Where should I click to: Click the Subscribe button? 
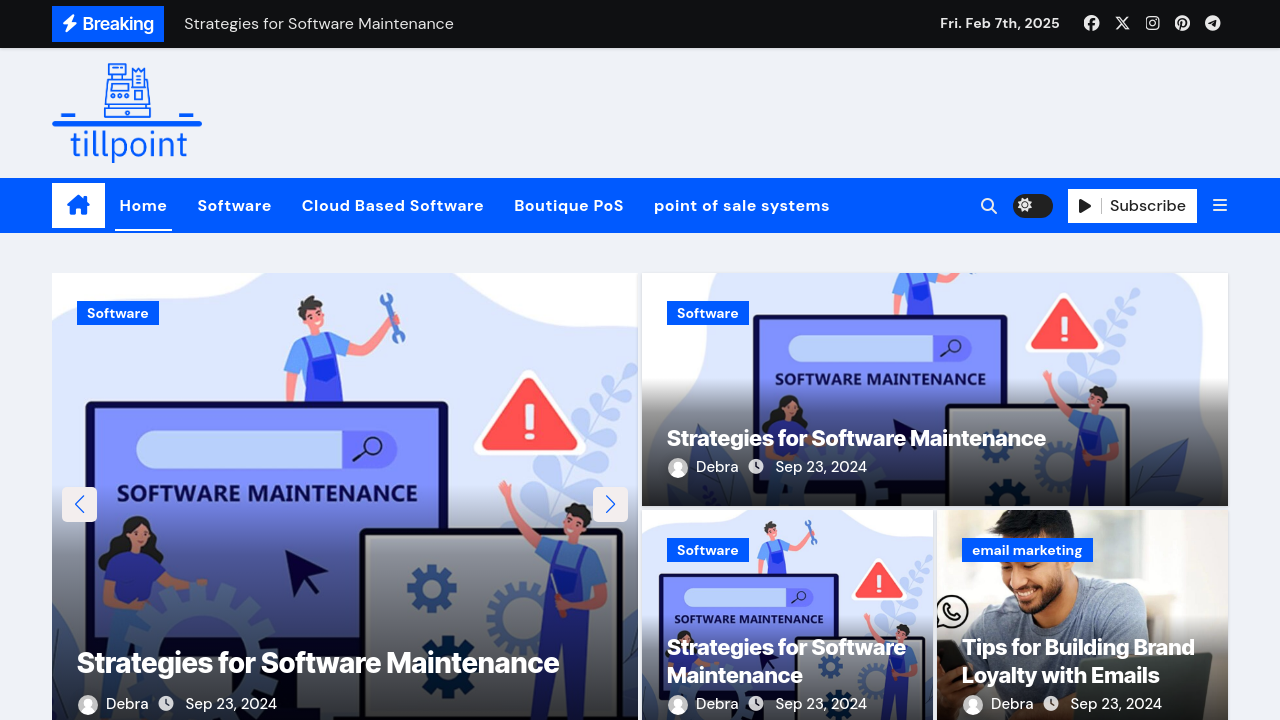point(1132,206)
